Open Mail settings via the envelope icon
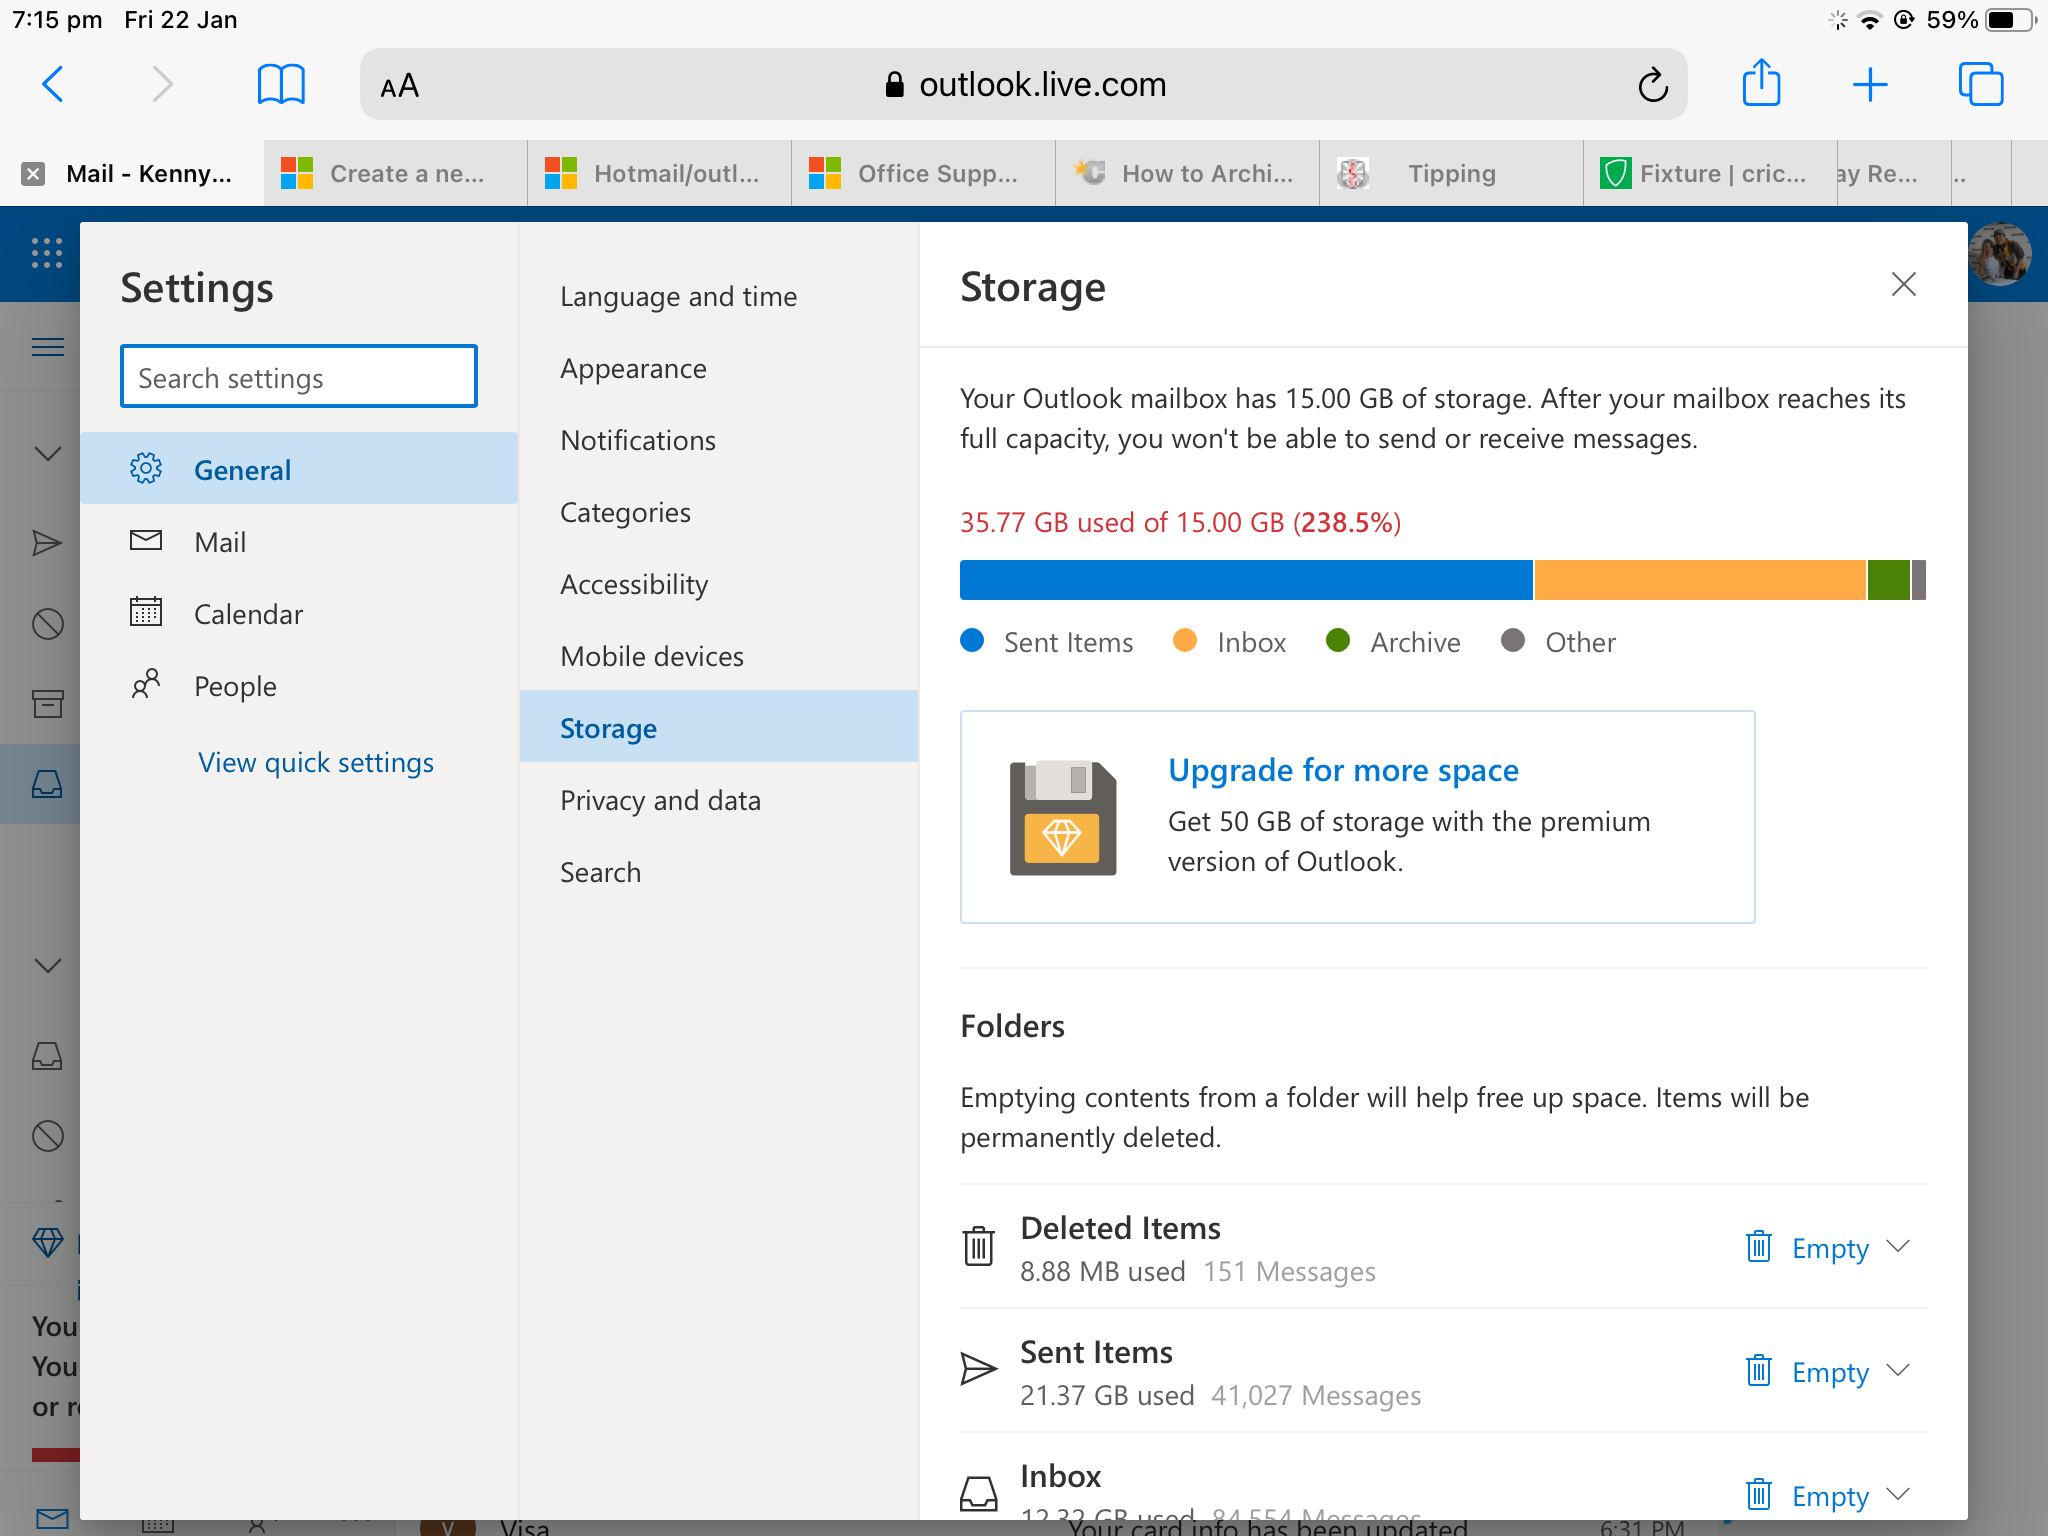This screenshot has height=1536, width=2048. (146, 541)
